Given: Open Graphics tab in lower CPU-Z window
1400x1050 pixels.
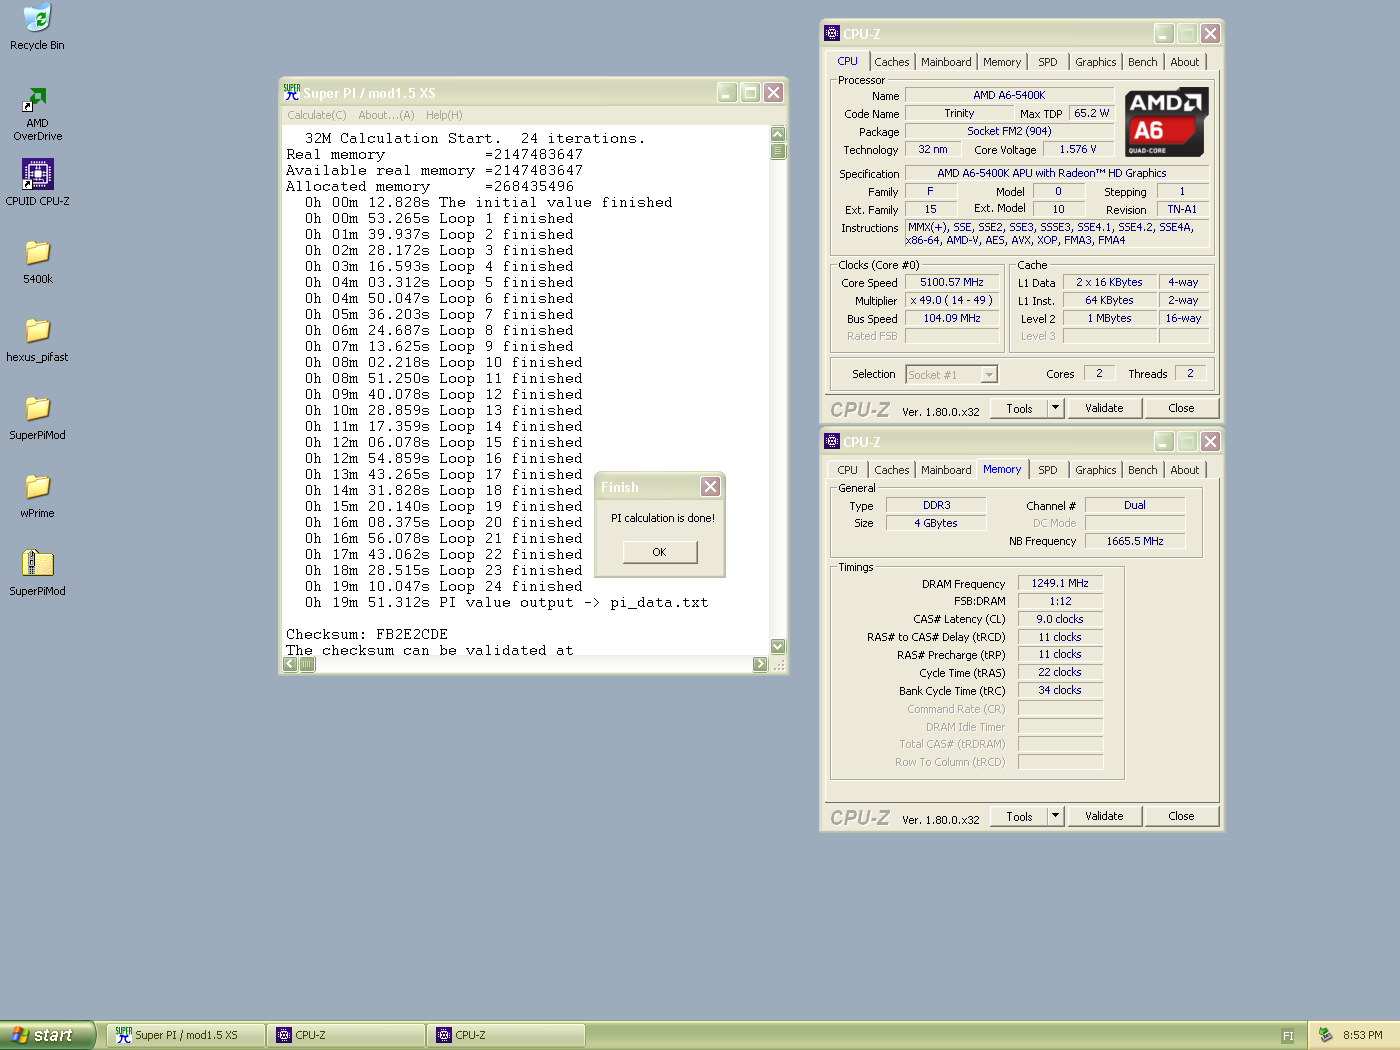Looking at the screenshot, I should pyautogui.click(x=1095, y=470).
